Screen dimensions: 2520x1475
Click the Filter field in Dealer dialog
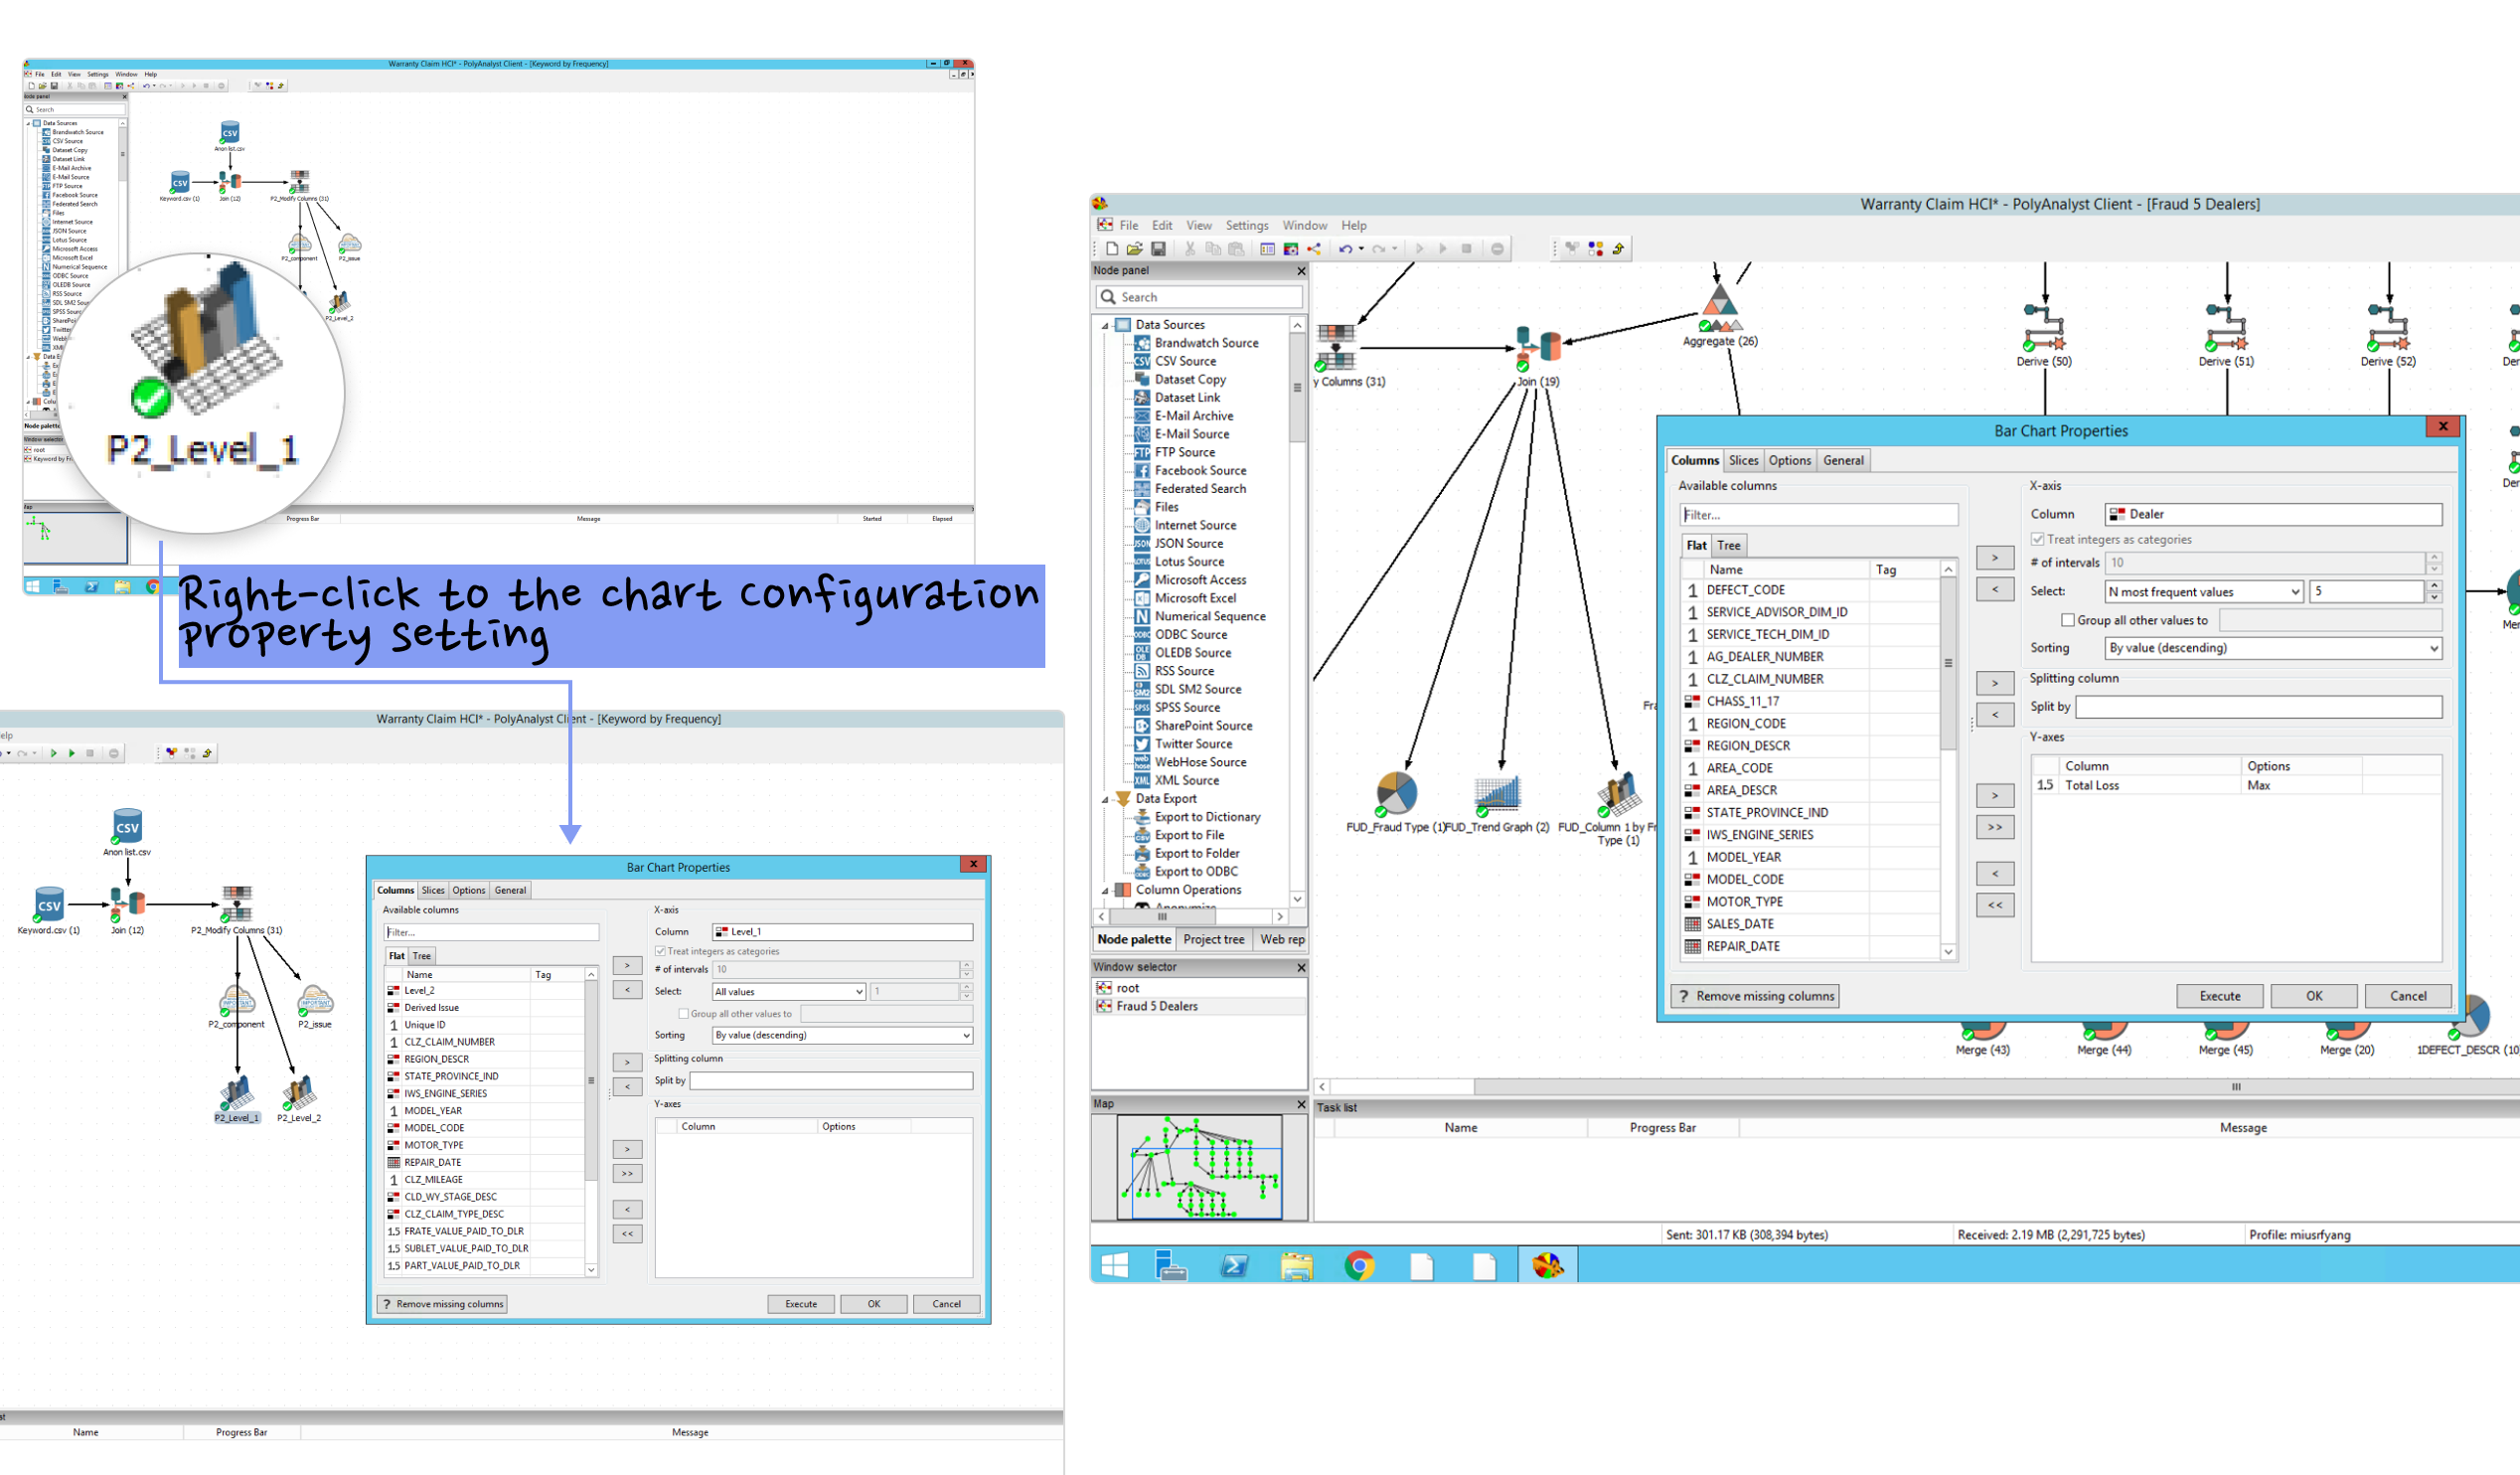click(x=1818, y=515)
